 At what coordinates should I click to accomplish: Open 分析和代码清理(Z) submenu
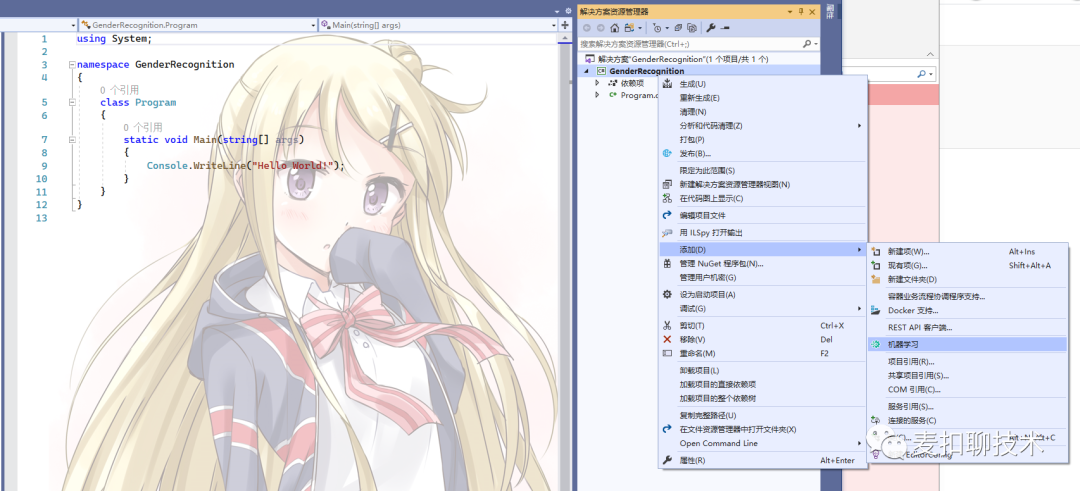(762, 125)
